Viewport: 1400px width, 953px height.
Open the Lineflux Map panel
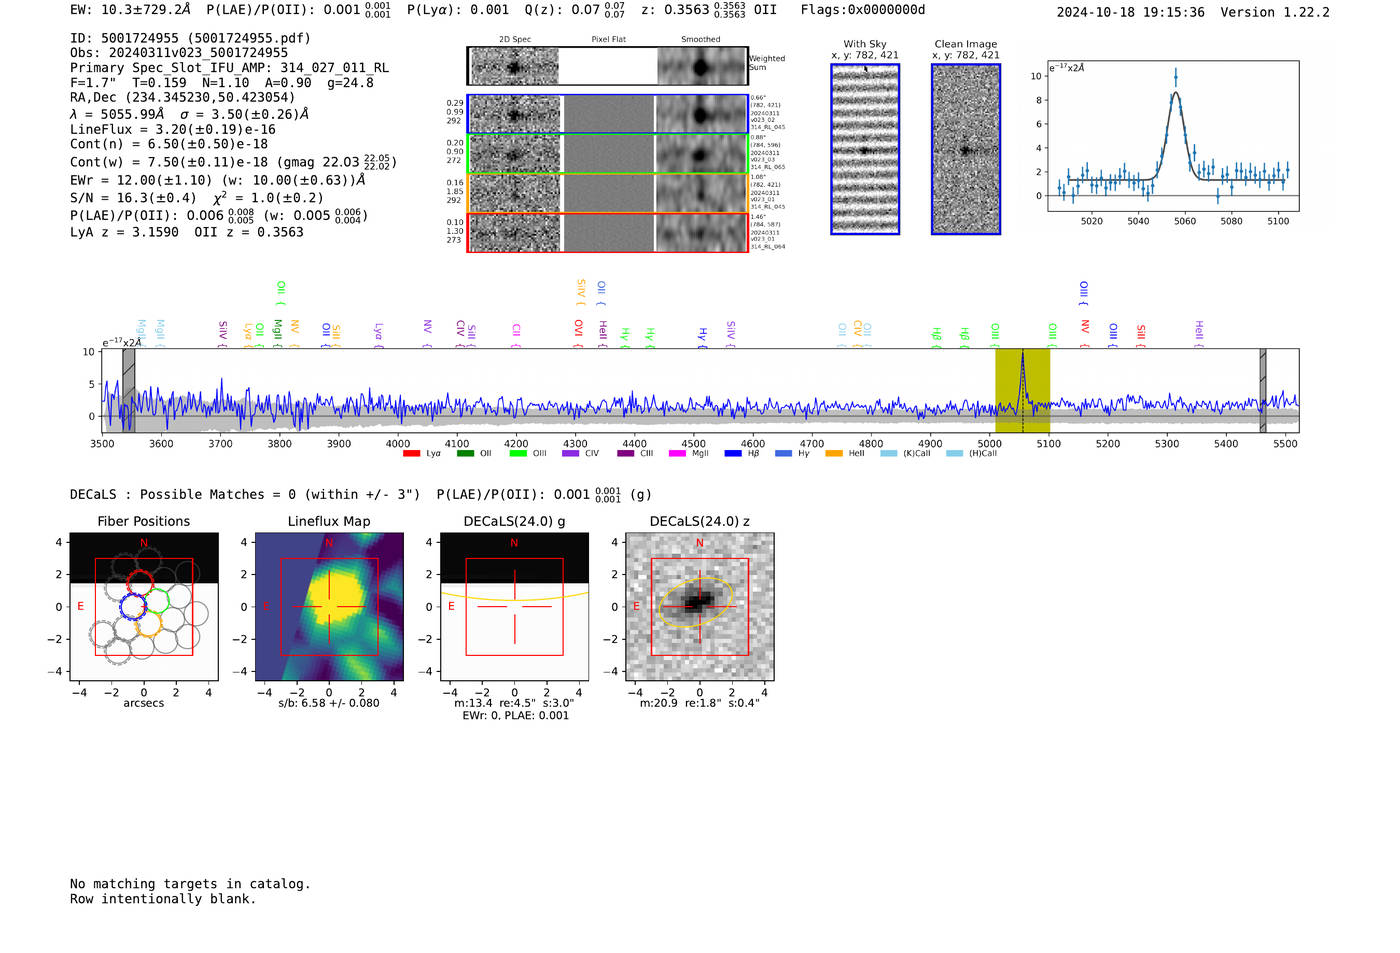coord(329,607)
